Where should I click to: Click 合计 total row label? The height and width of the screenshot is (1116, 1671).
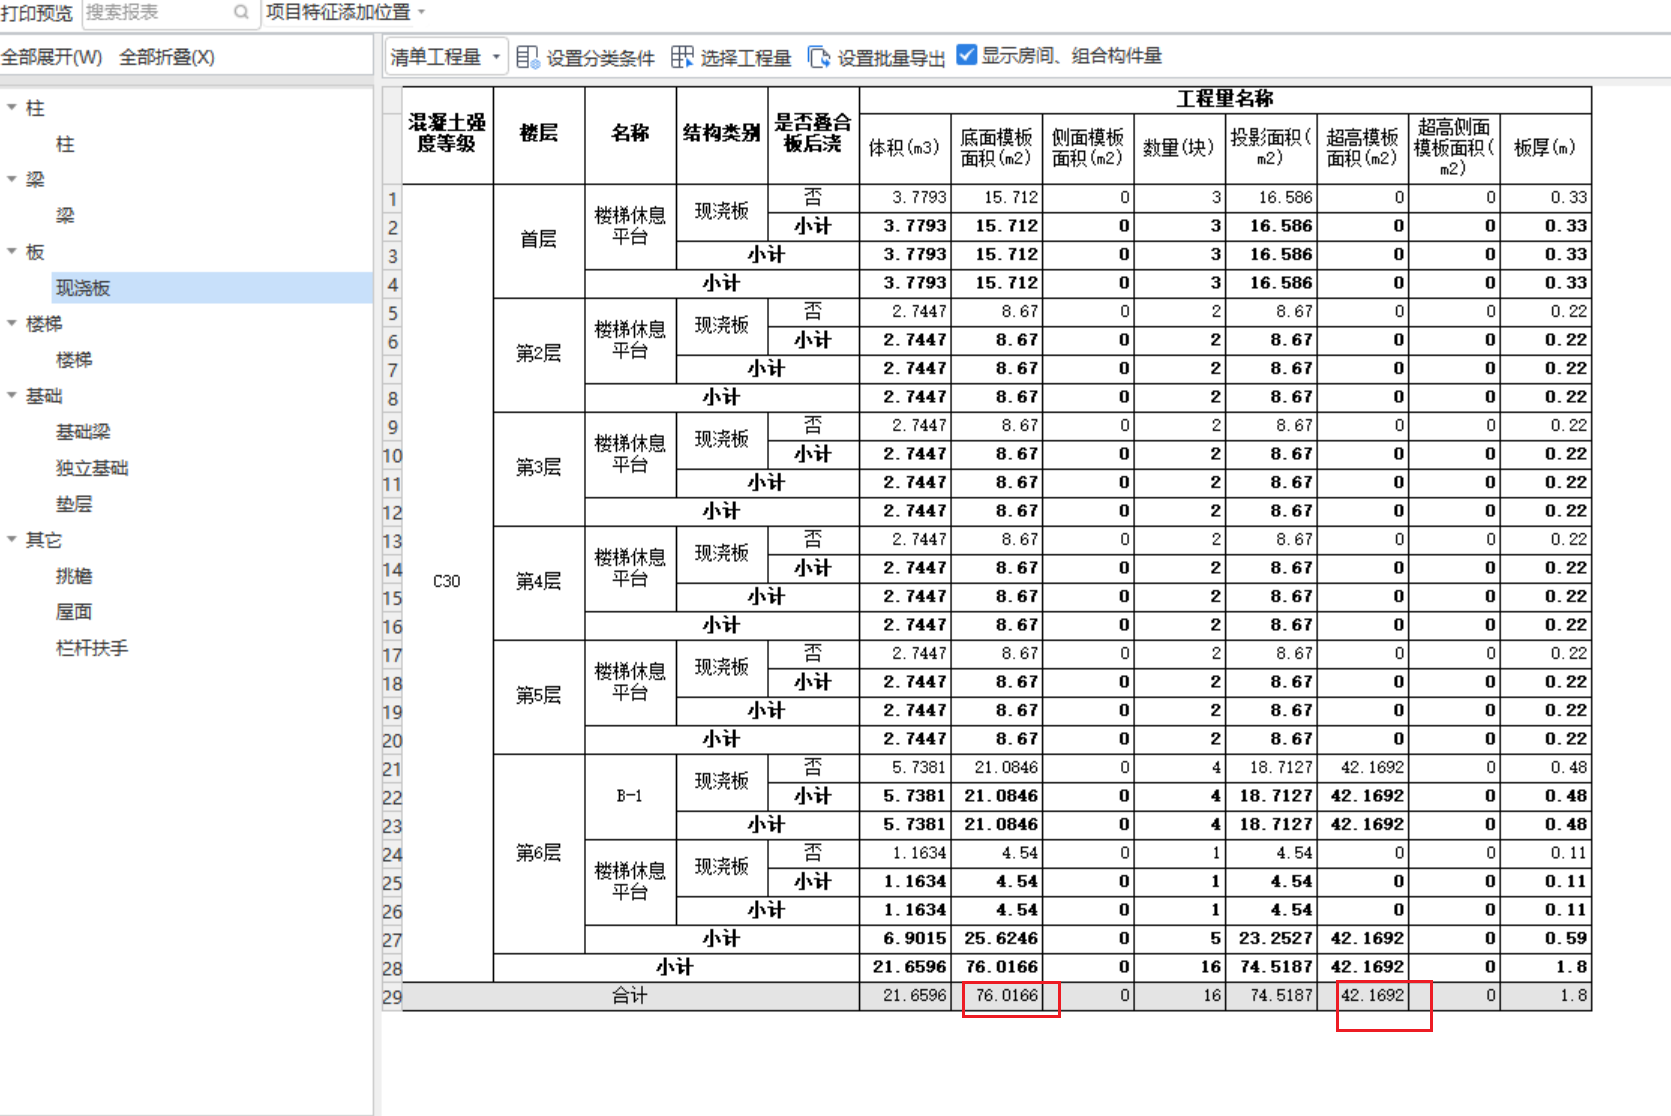(x=631, y=996)
